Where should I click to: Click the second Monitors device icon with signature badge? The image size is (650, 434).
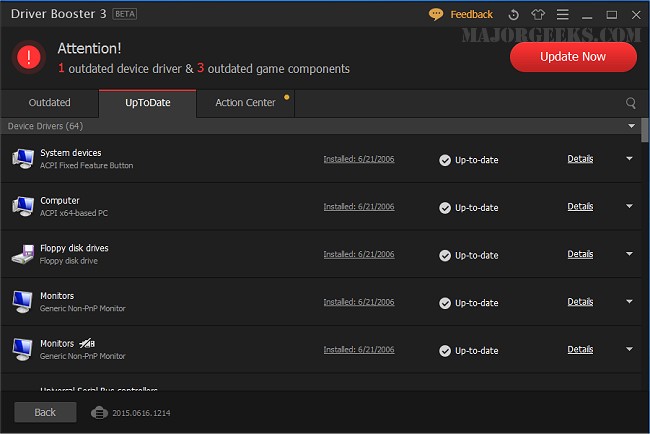[23, 349]
